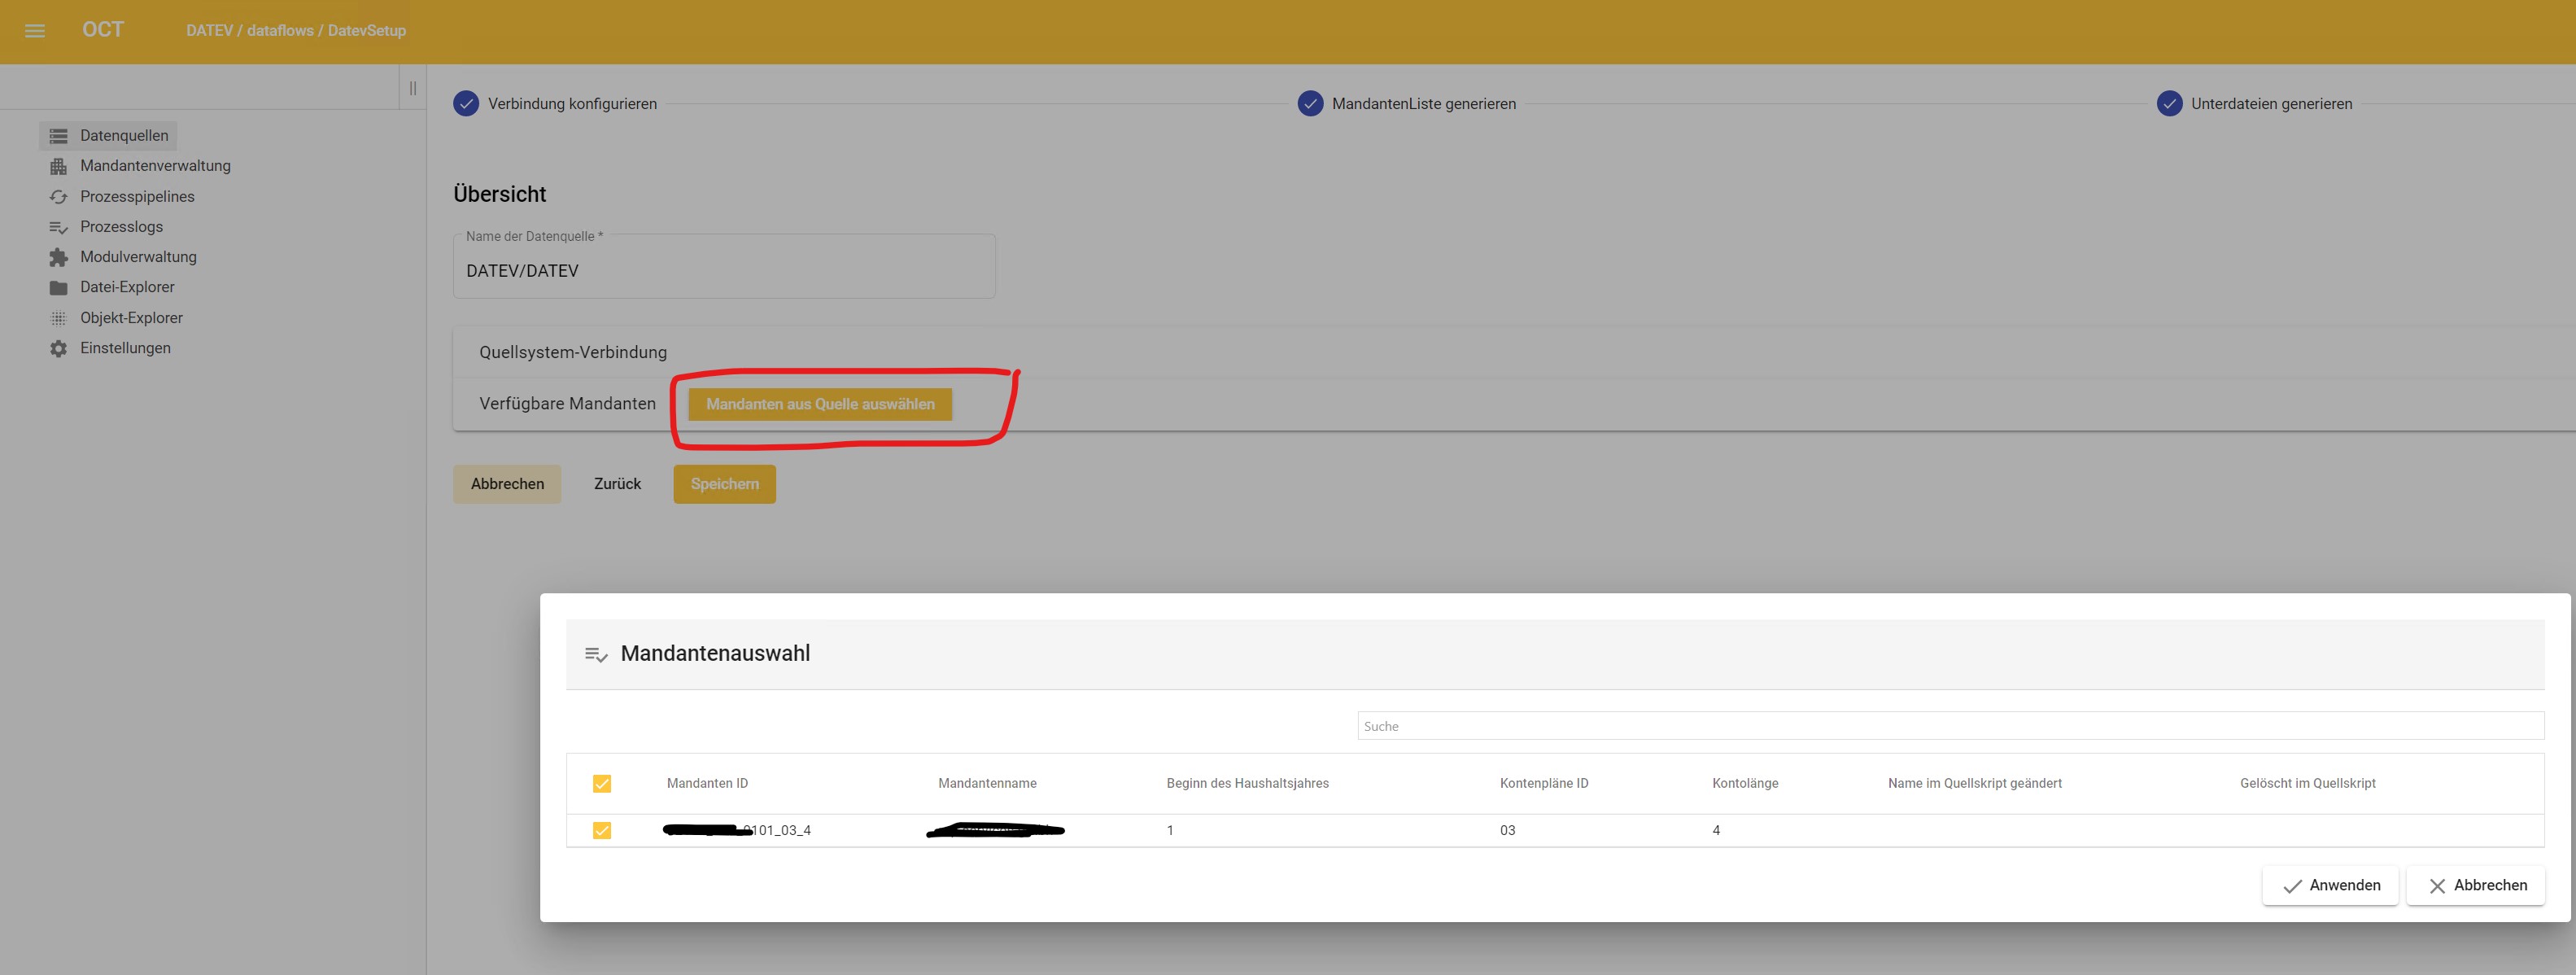Open the hamburger menu icon
Screen dimensions: 2576x975
(x=35, y=31)
